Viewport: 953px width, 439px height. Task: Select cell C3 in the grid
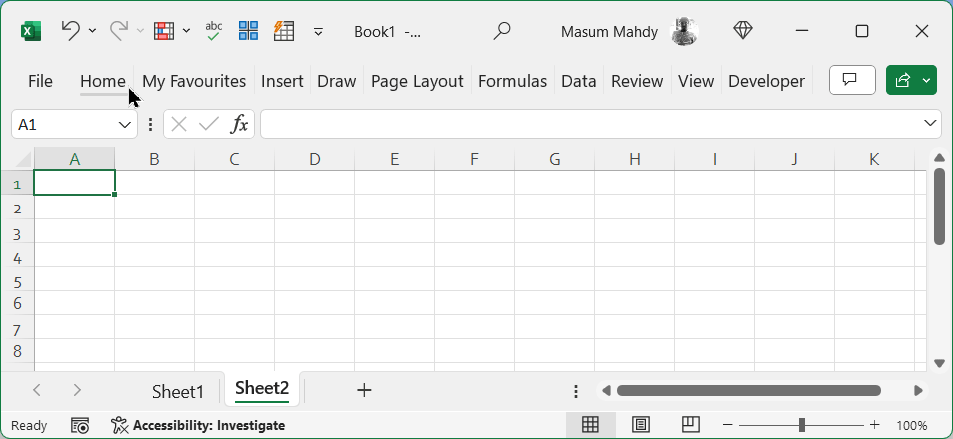[x=234, y=234]
